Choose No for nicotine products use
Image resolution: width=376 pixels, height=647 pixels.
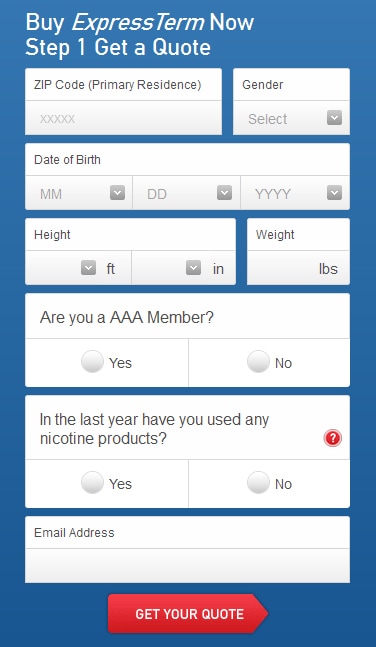258,483
